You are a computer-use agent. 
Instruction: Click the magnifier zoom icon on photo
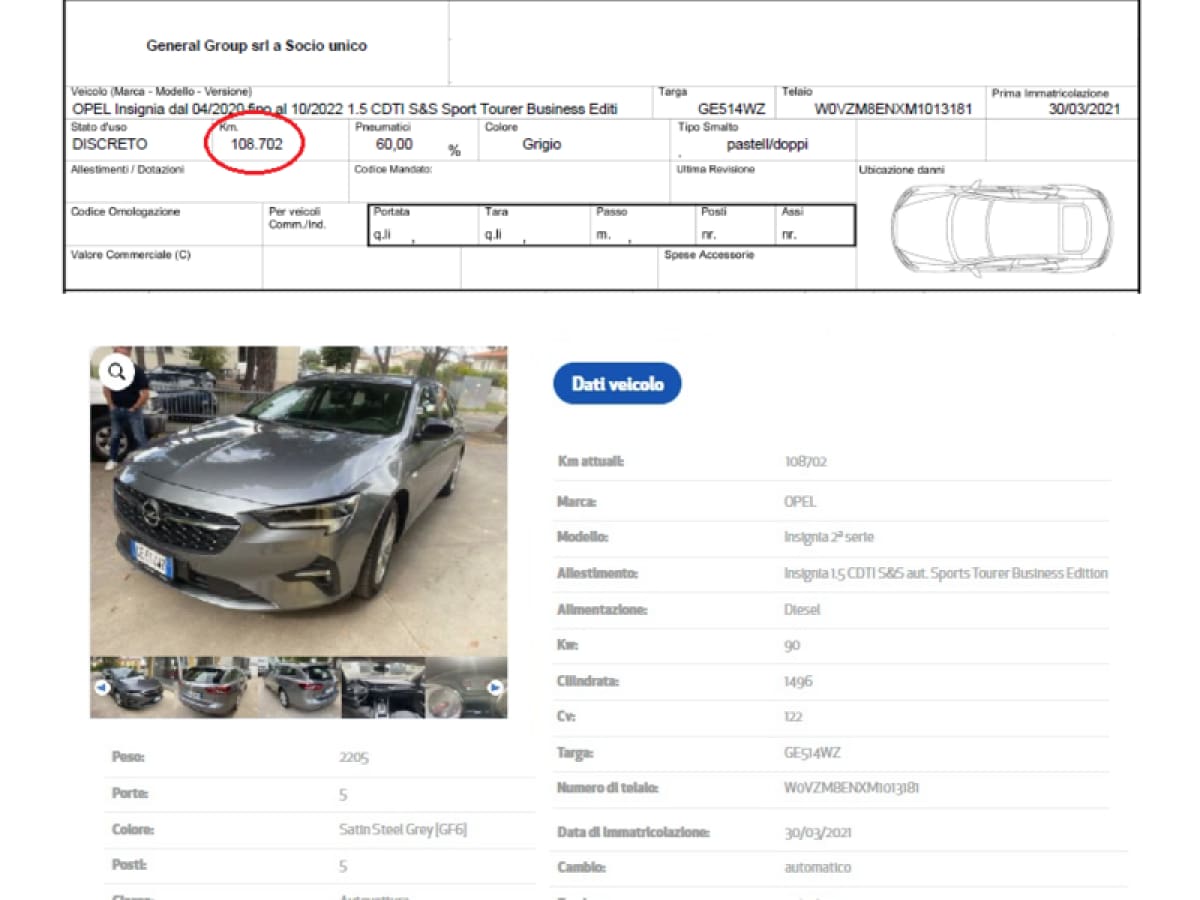coord(117,372)
